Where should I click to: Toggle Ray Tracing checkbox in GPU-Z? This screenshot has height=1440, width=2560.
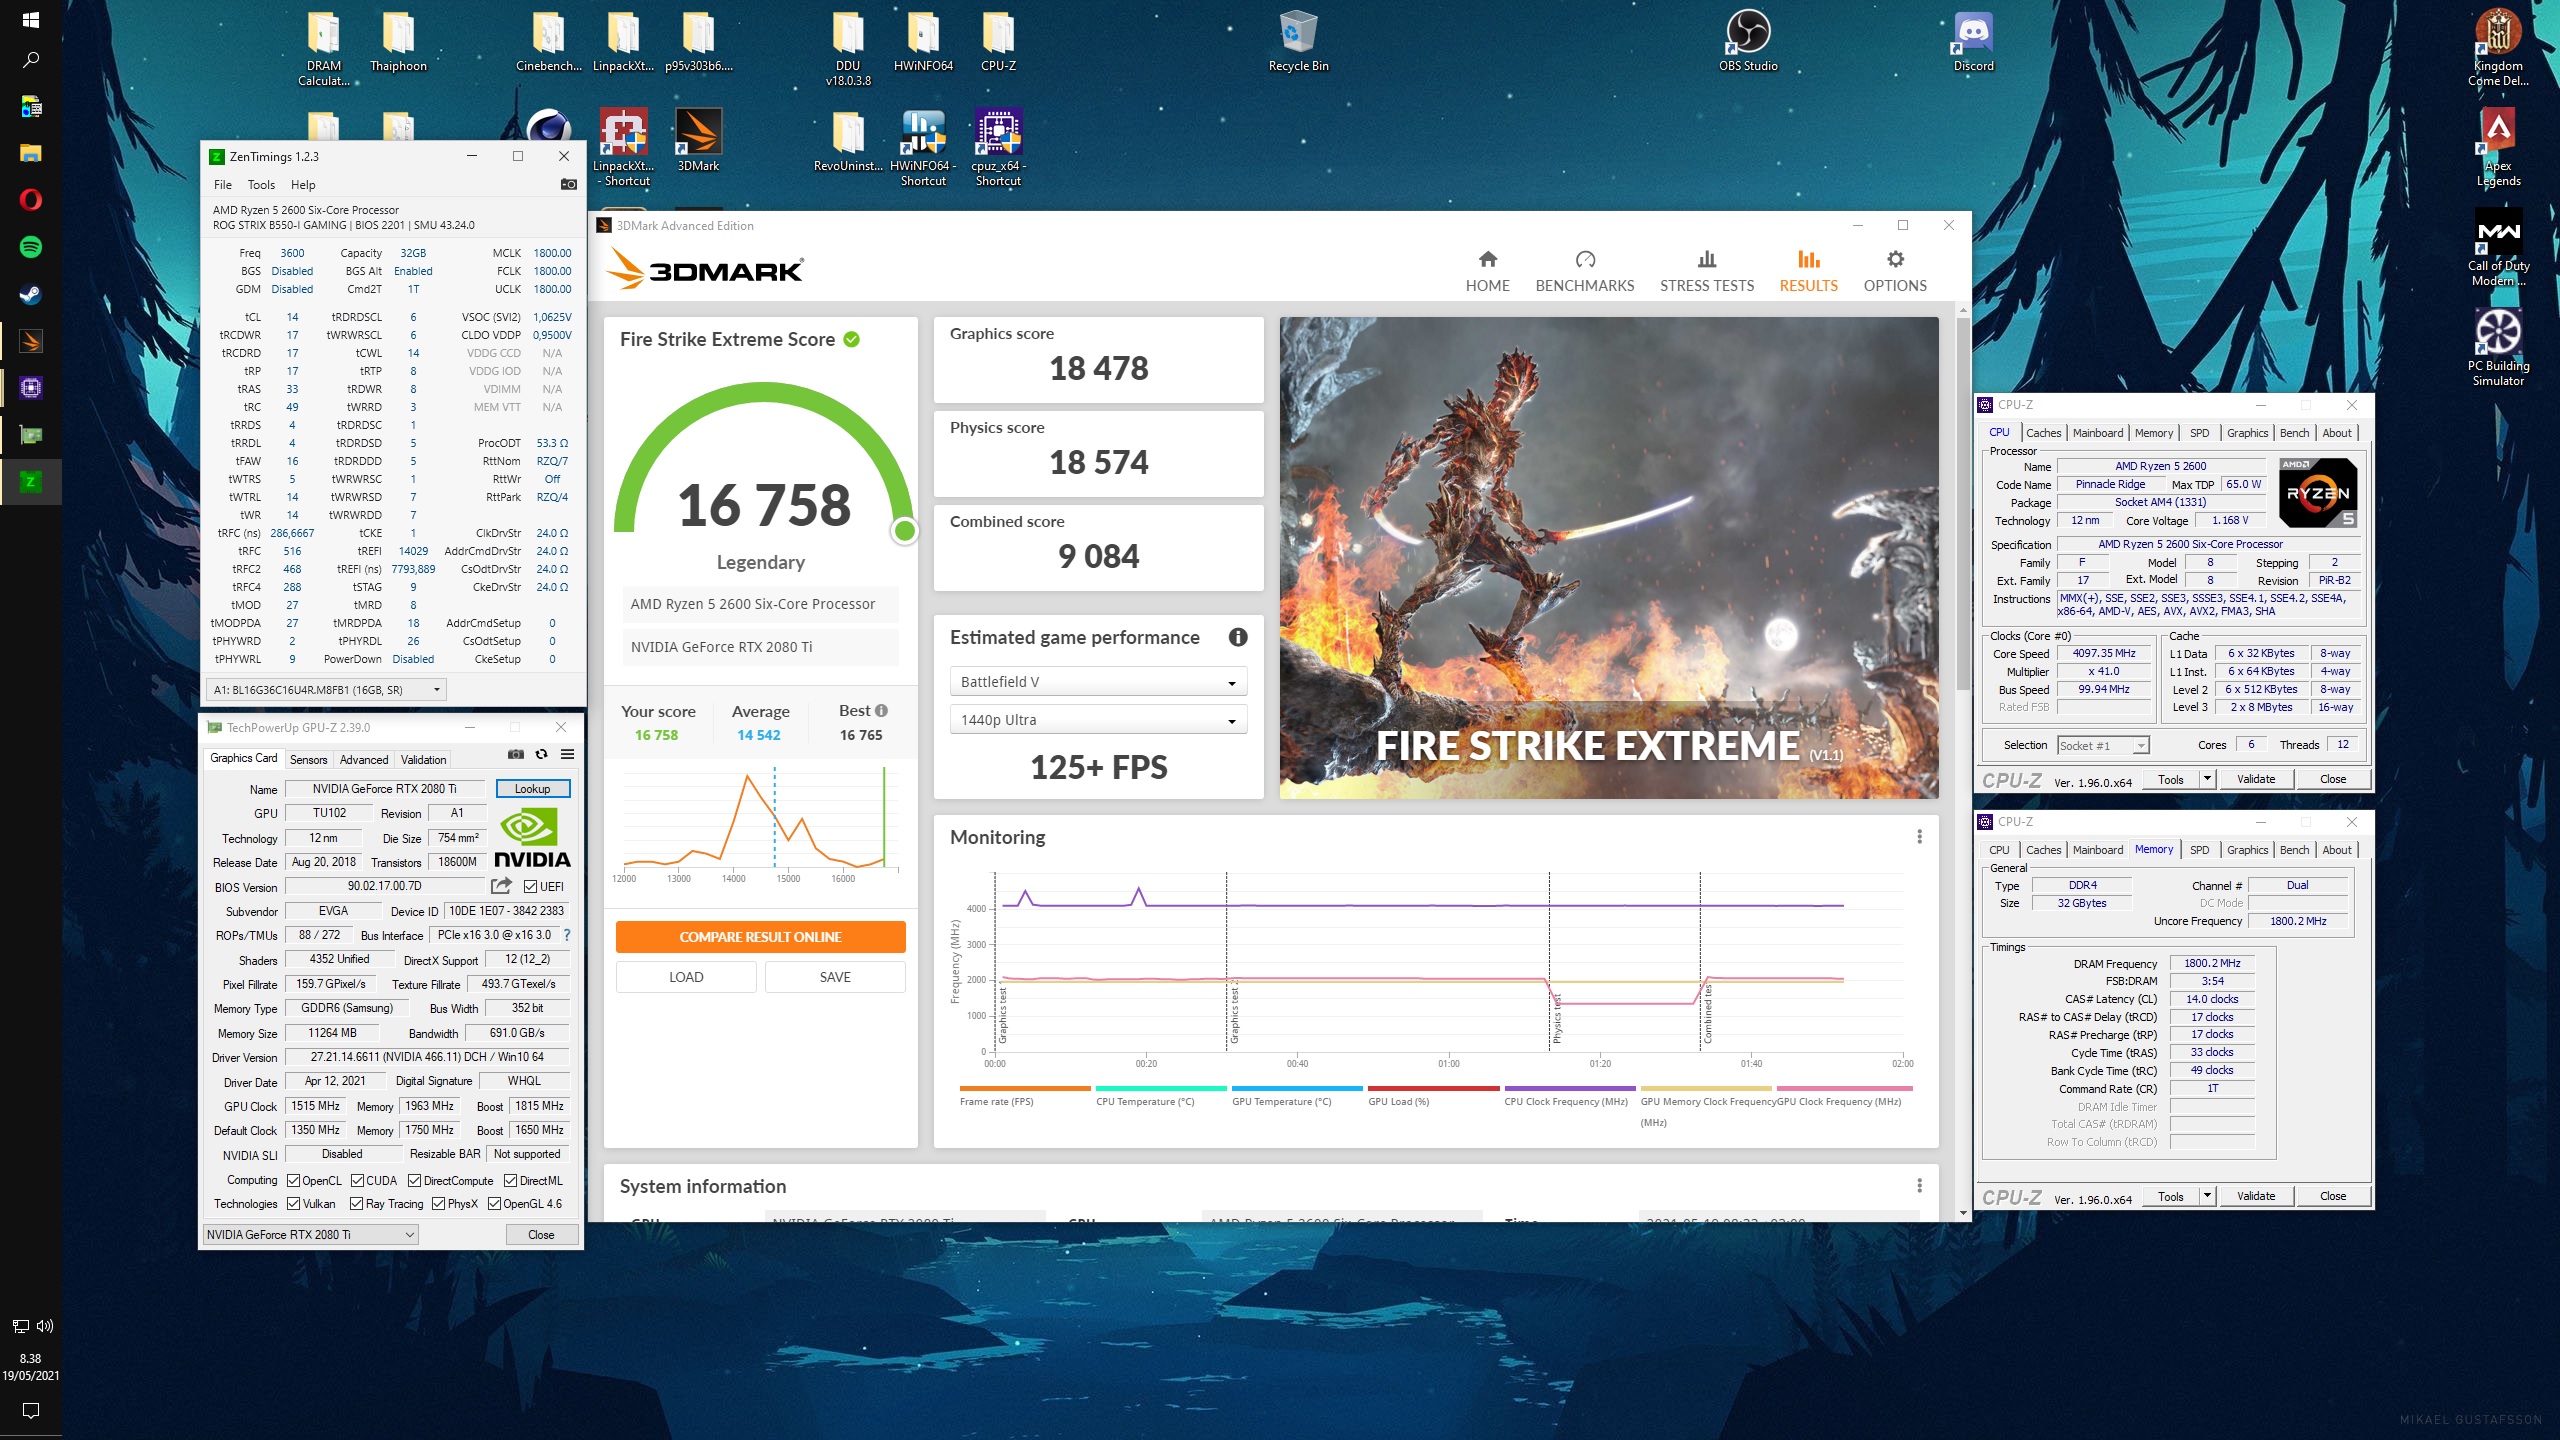click(357, 1203)
